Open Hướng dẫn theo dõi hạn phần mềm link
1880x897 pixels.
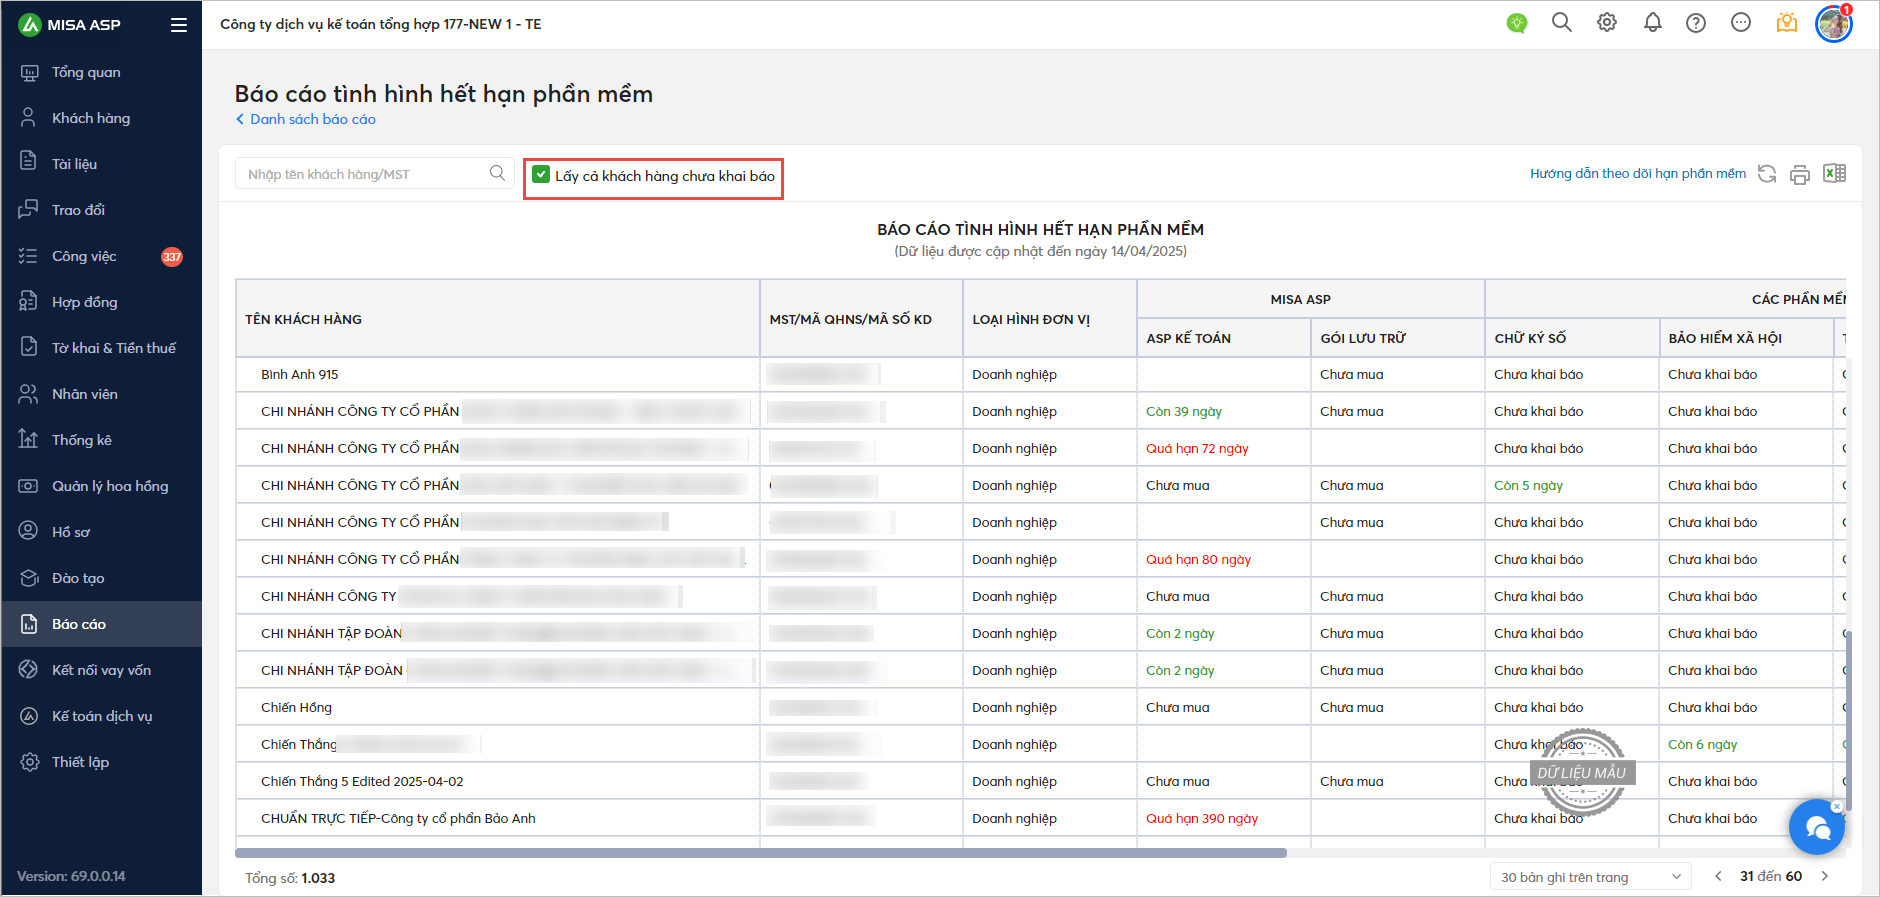tap(1638, 174)
